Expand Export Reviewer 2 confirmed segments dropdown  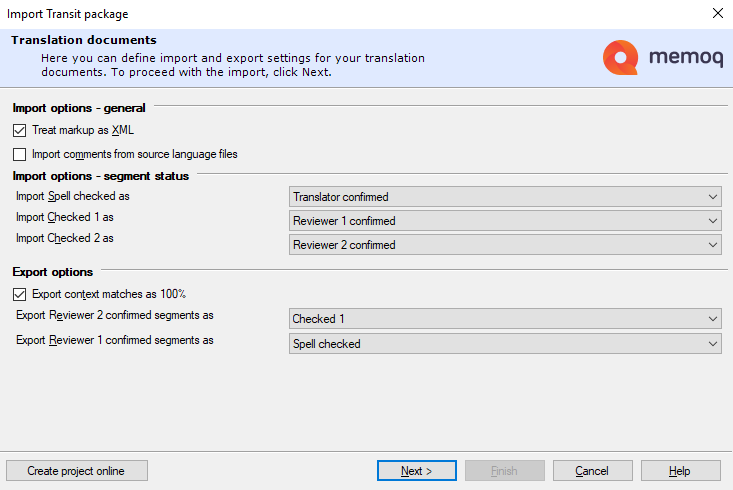coord(505,319)
